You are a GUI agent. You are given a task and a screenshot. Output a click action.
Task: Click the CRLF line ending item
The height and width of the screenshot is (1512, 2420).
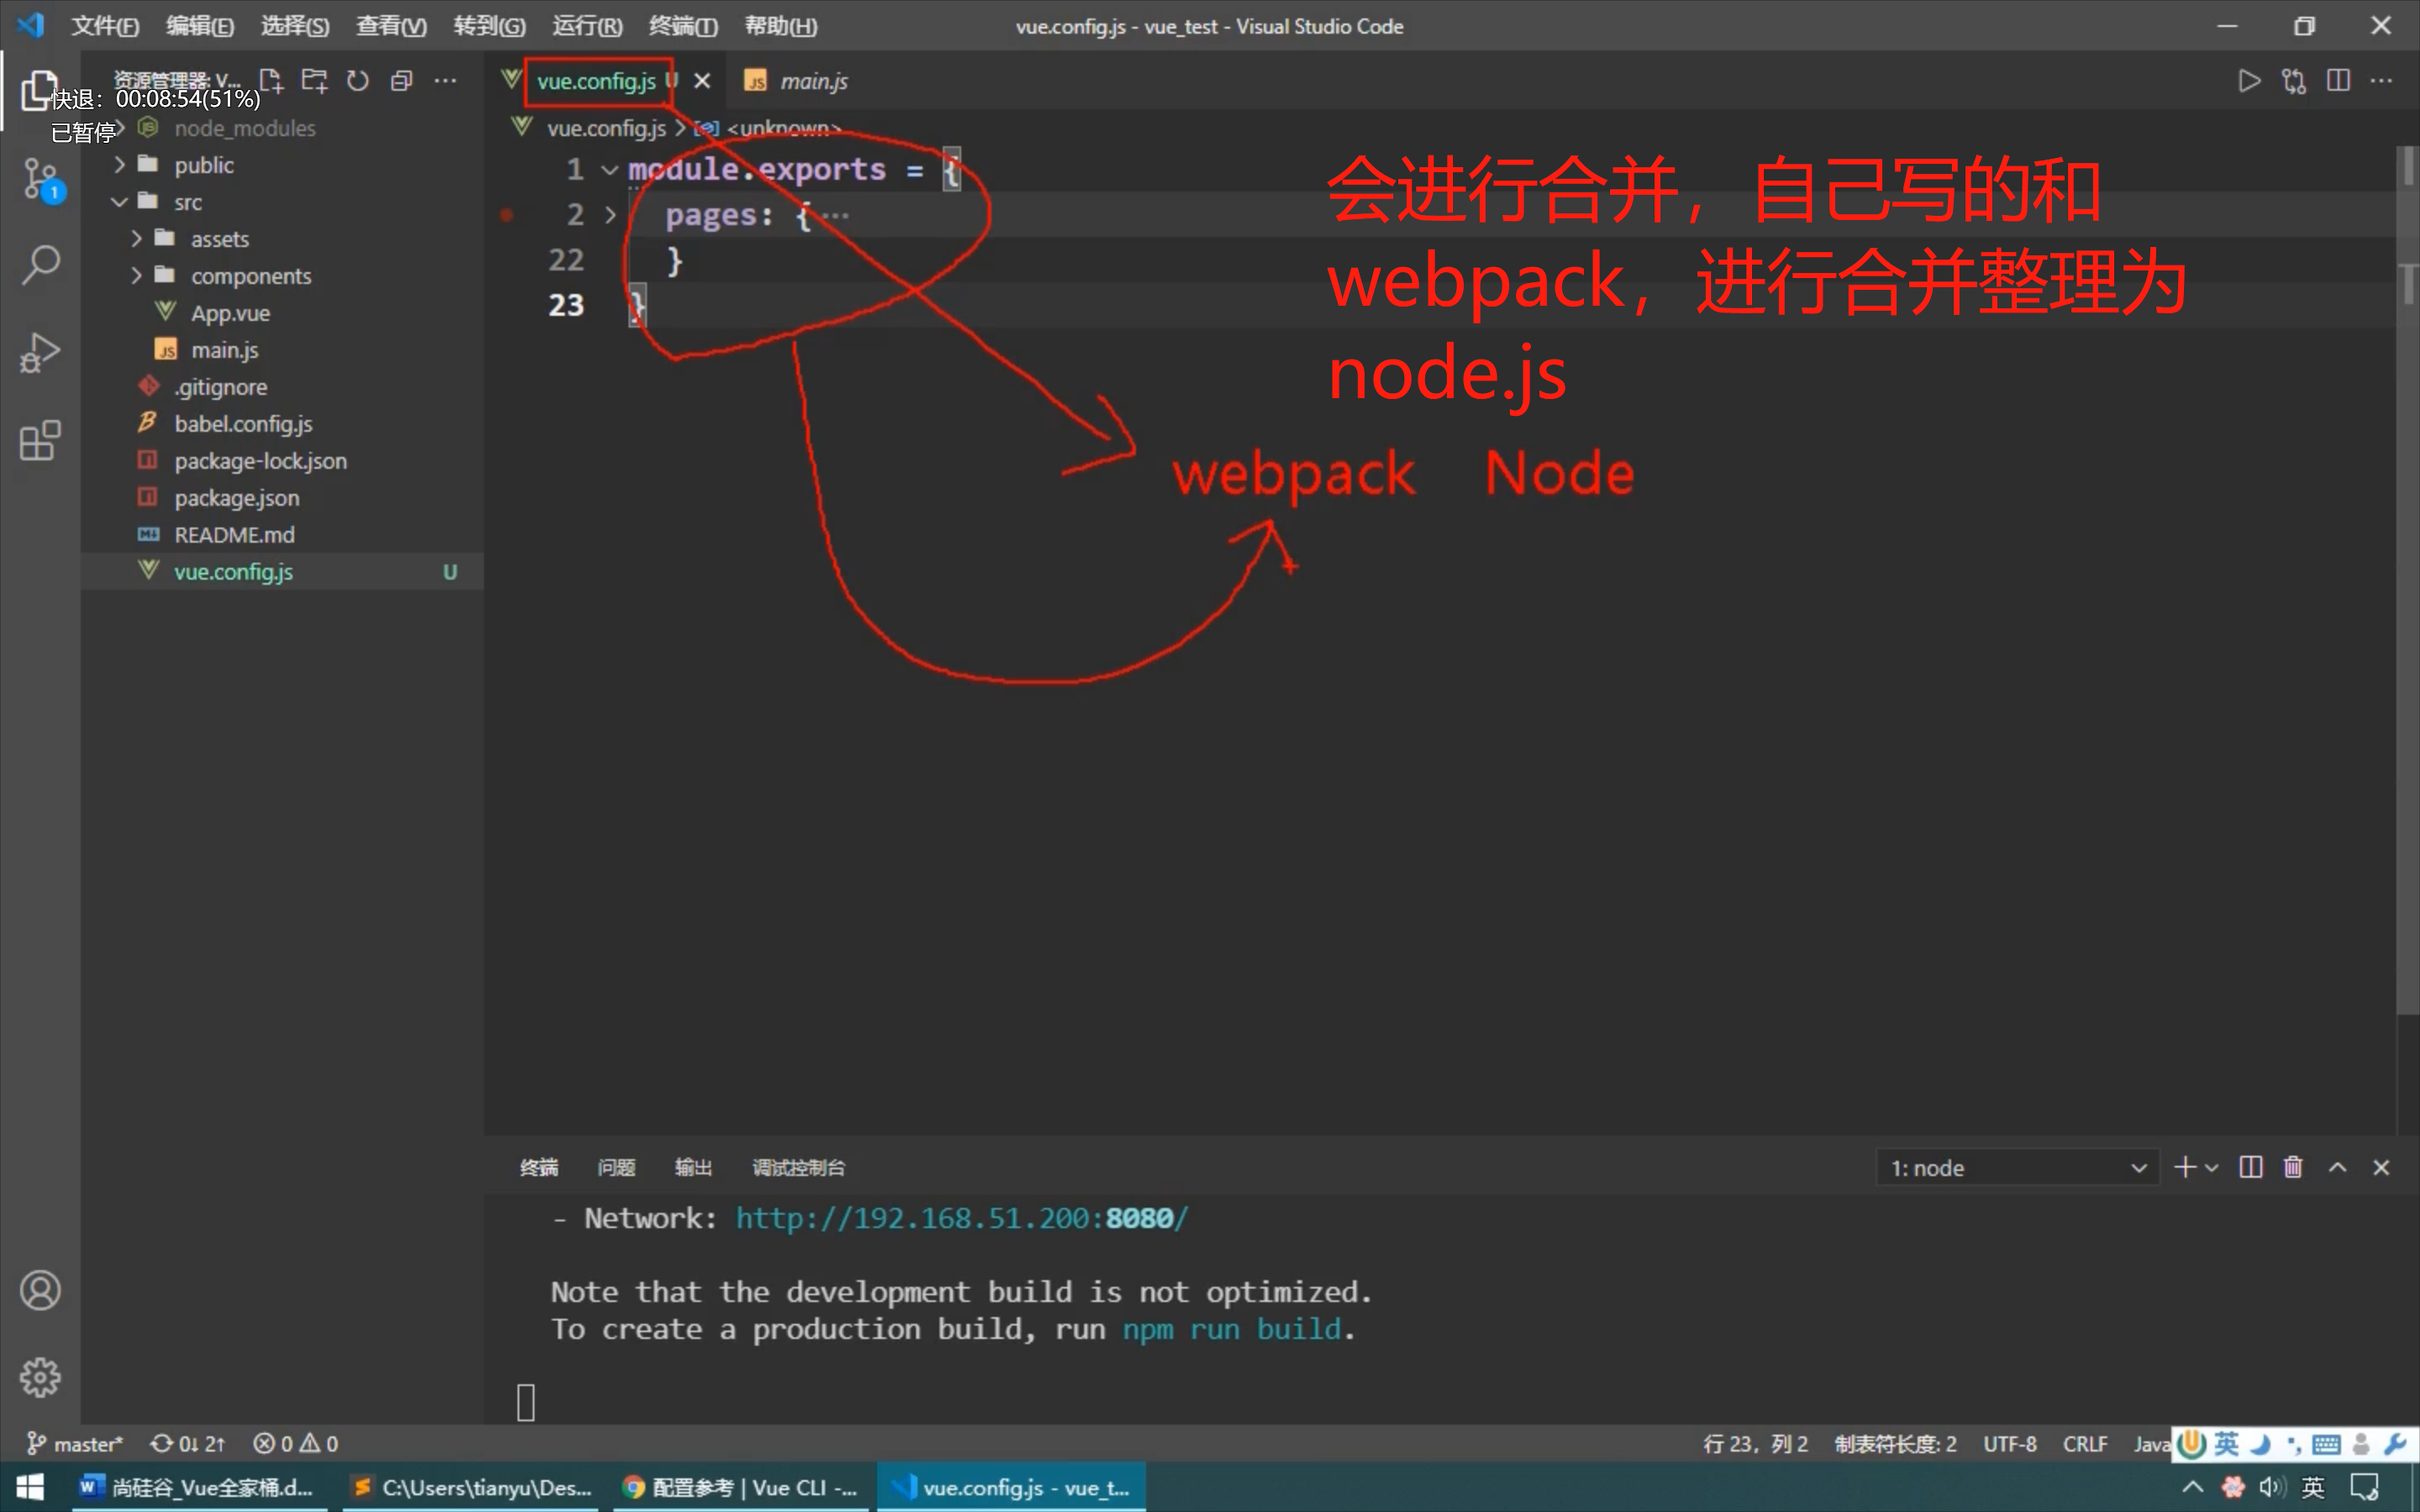pos(2085,1443)
